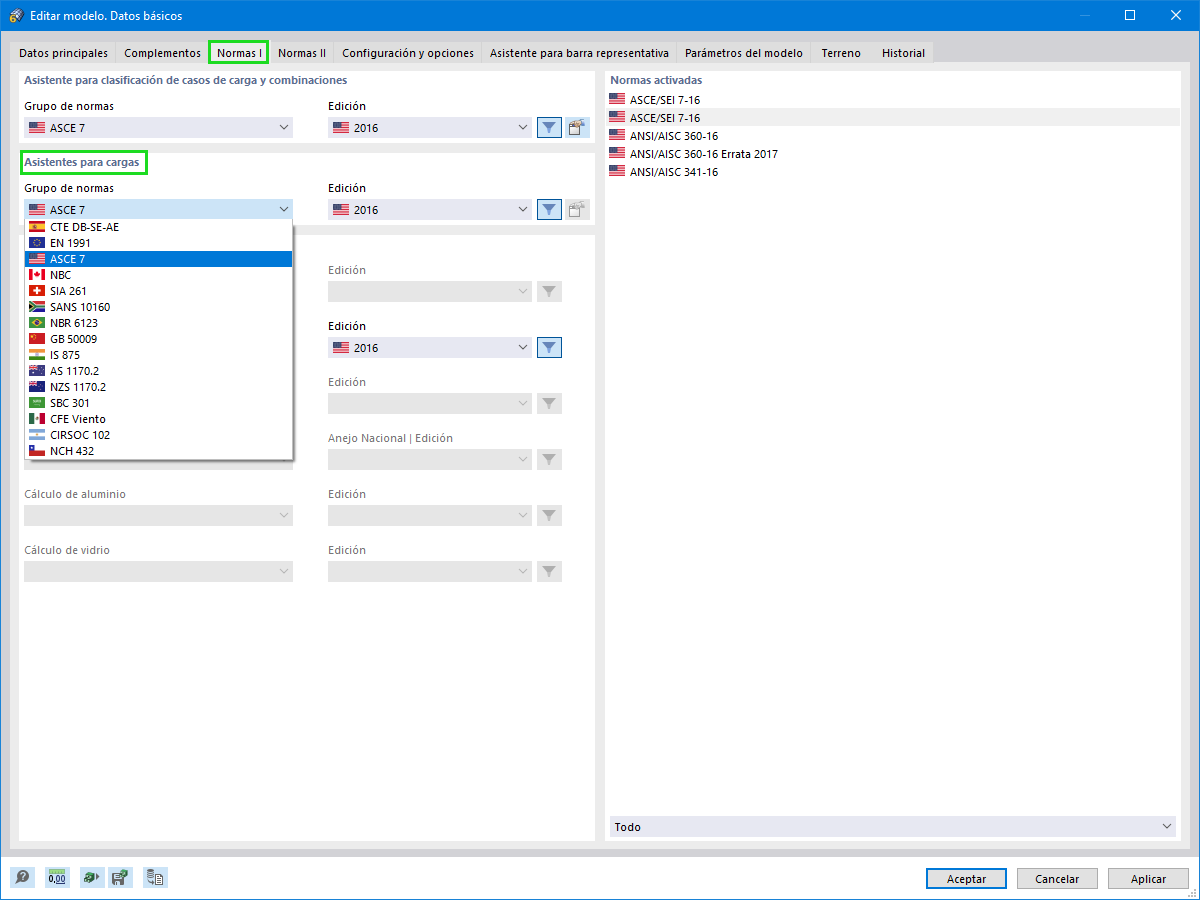Click the database-to-document icon at bottom
Image resolution: width=1200 pixels, height=900 pixels.
155,878
